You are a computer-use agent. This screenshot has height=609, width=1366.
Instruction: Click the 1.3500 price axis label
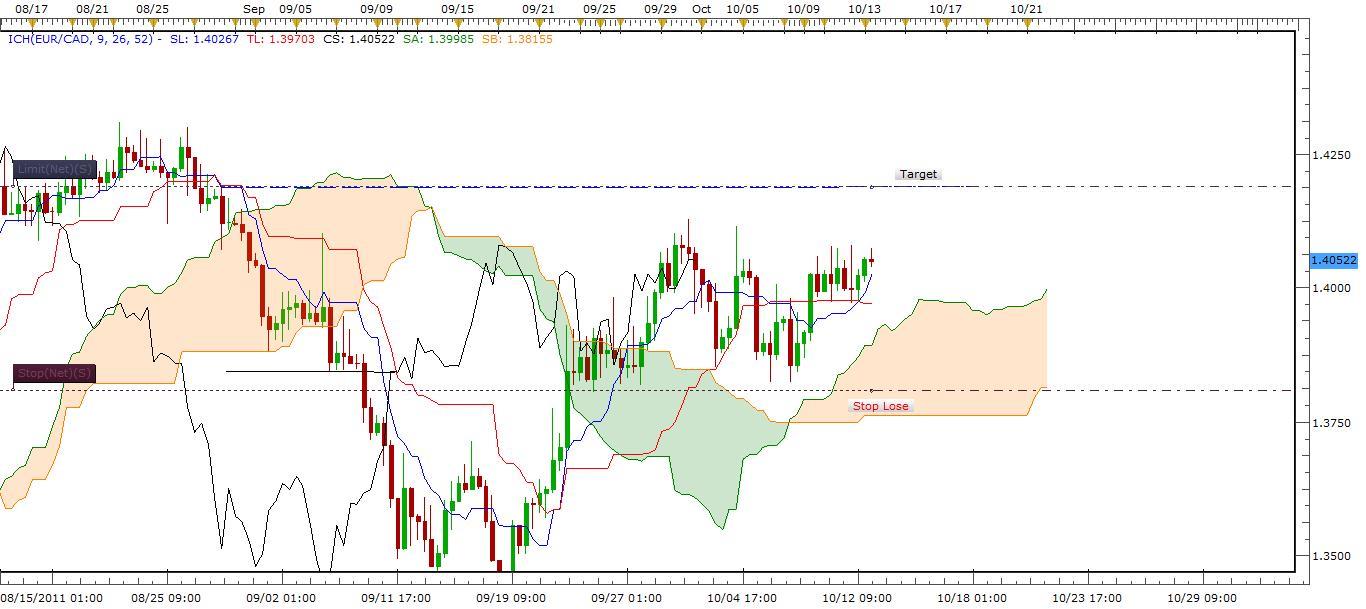pos(1330,557)
